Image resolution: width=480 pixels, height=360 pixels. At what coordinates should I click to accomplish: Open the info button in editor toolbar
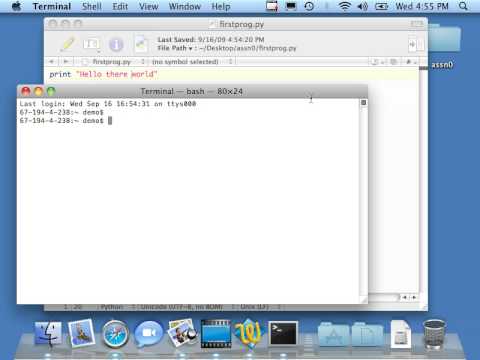116,44
